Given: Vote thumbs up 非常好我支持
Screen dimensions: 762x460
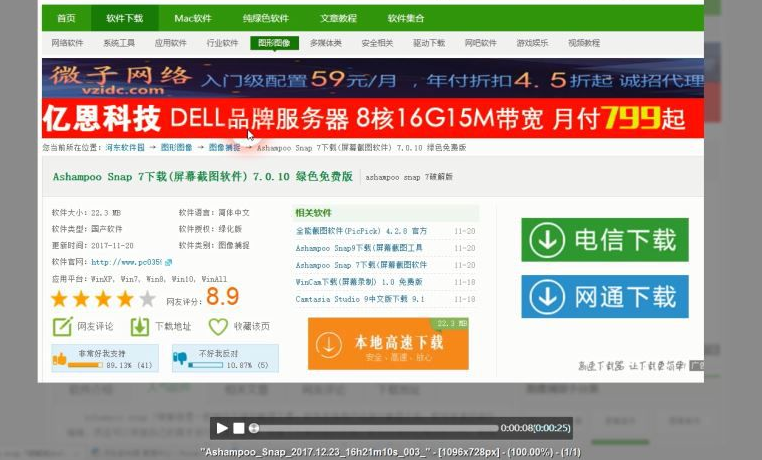Looking at the screenshot, I should 105,358.
